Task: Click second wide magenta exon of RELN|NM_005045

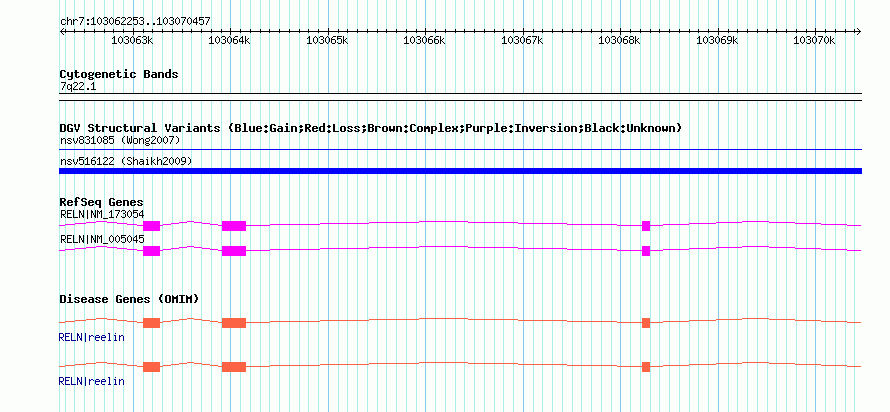Action: [x=234, y=251]
